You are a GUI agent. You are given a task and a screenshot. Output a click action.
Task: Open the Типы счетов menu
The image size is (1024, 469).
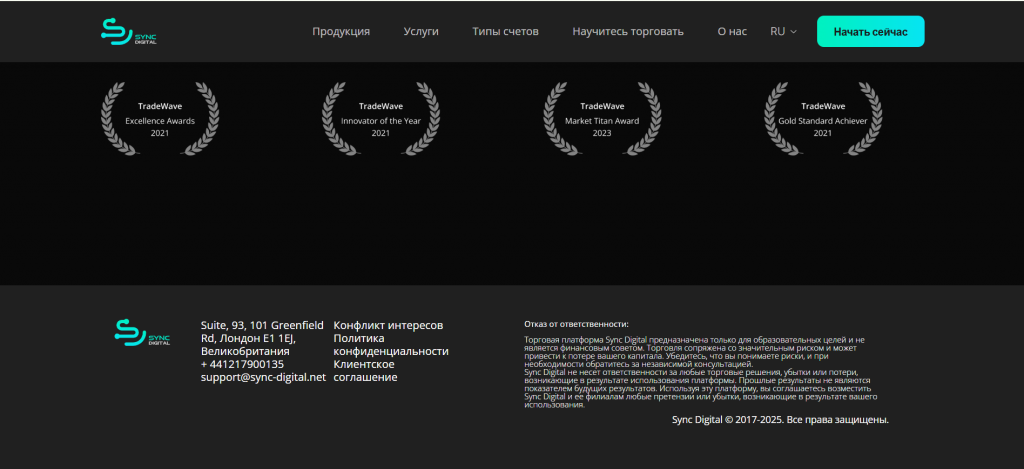pos(505,32)
